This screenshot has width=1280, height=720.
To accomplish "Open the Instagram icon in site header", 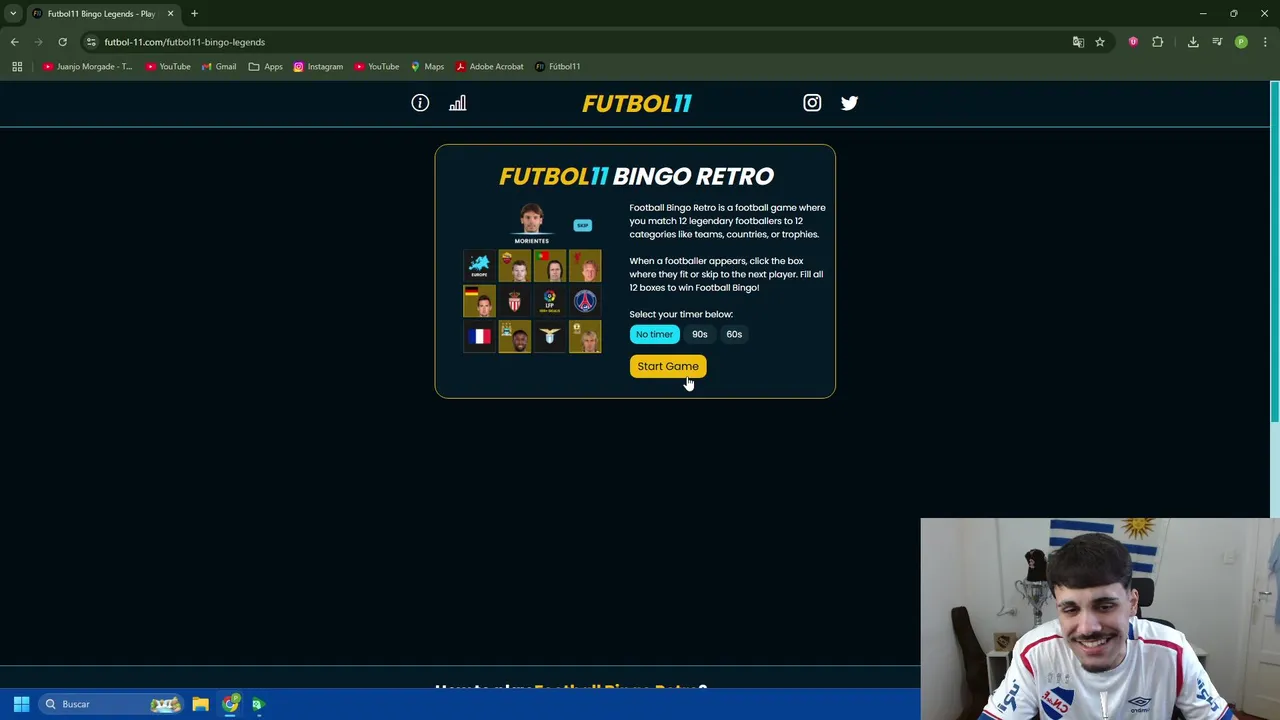I will click(812, 103).
